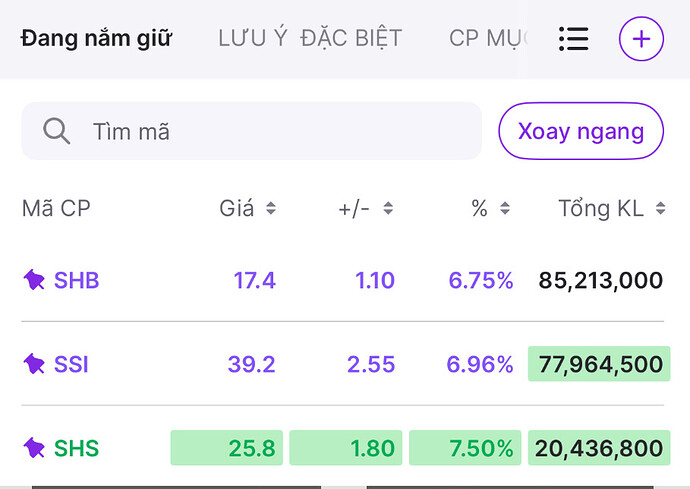Tap the pin icon beside SHB
The height and width of the screenshot is (489, 690).
(x=35, y=281)
